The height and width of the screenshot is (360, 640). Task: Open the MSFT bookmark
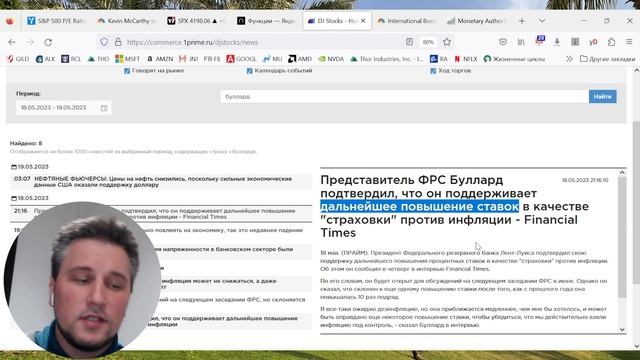[127, 59]
